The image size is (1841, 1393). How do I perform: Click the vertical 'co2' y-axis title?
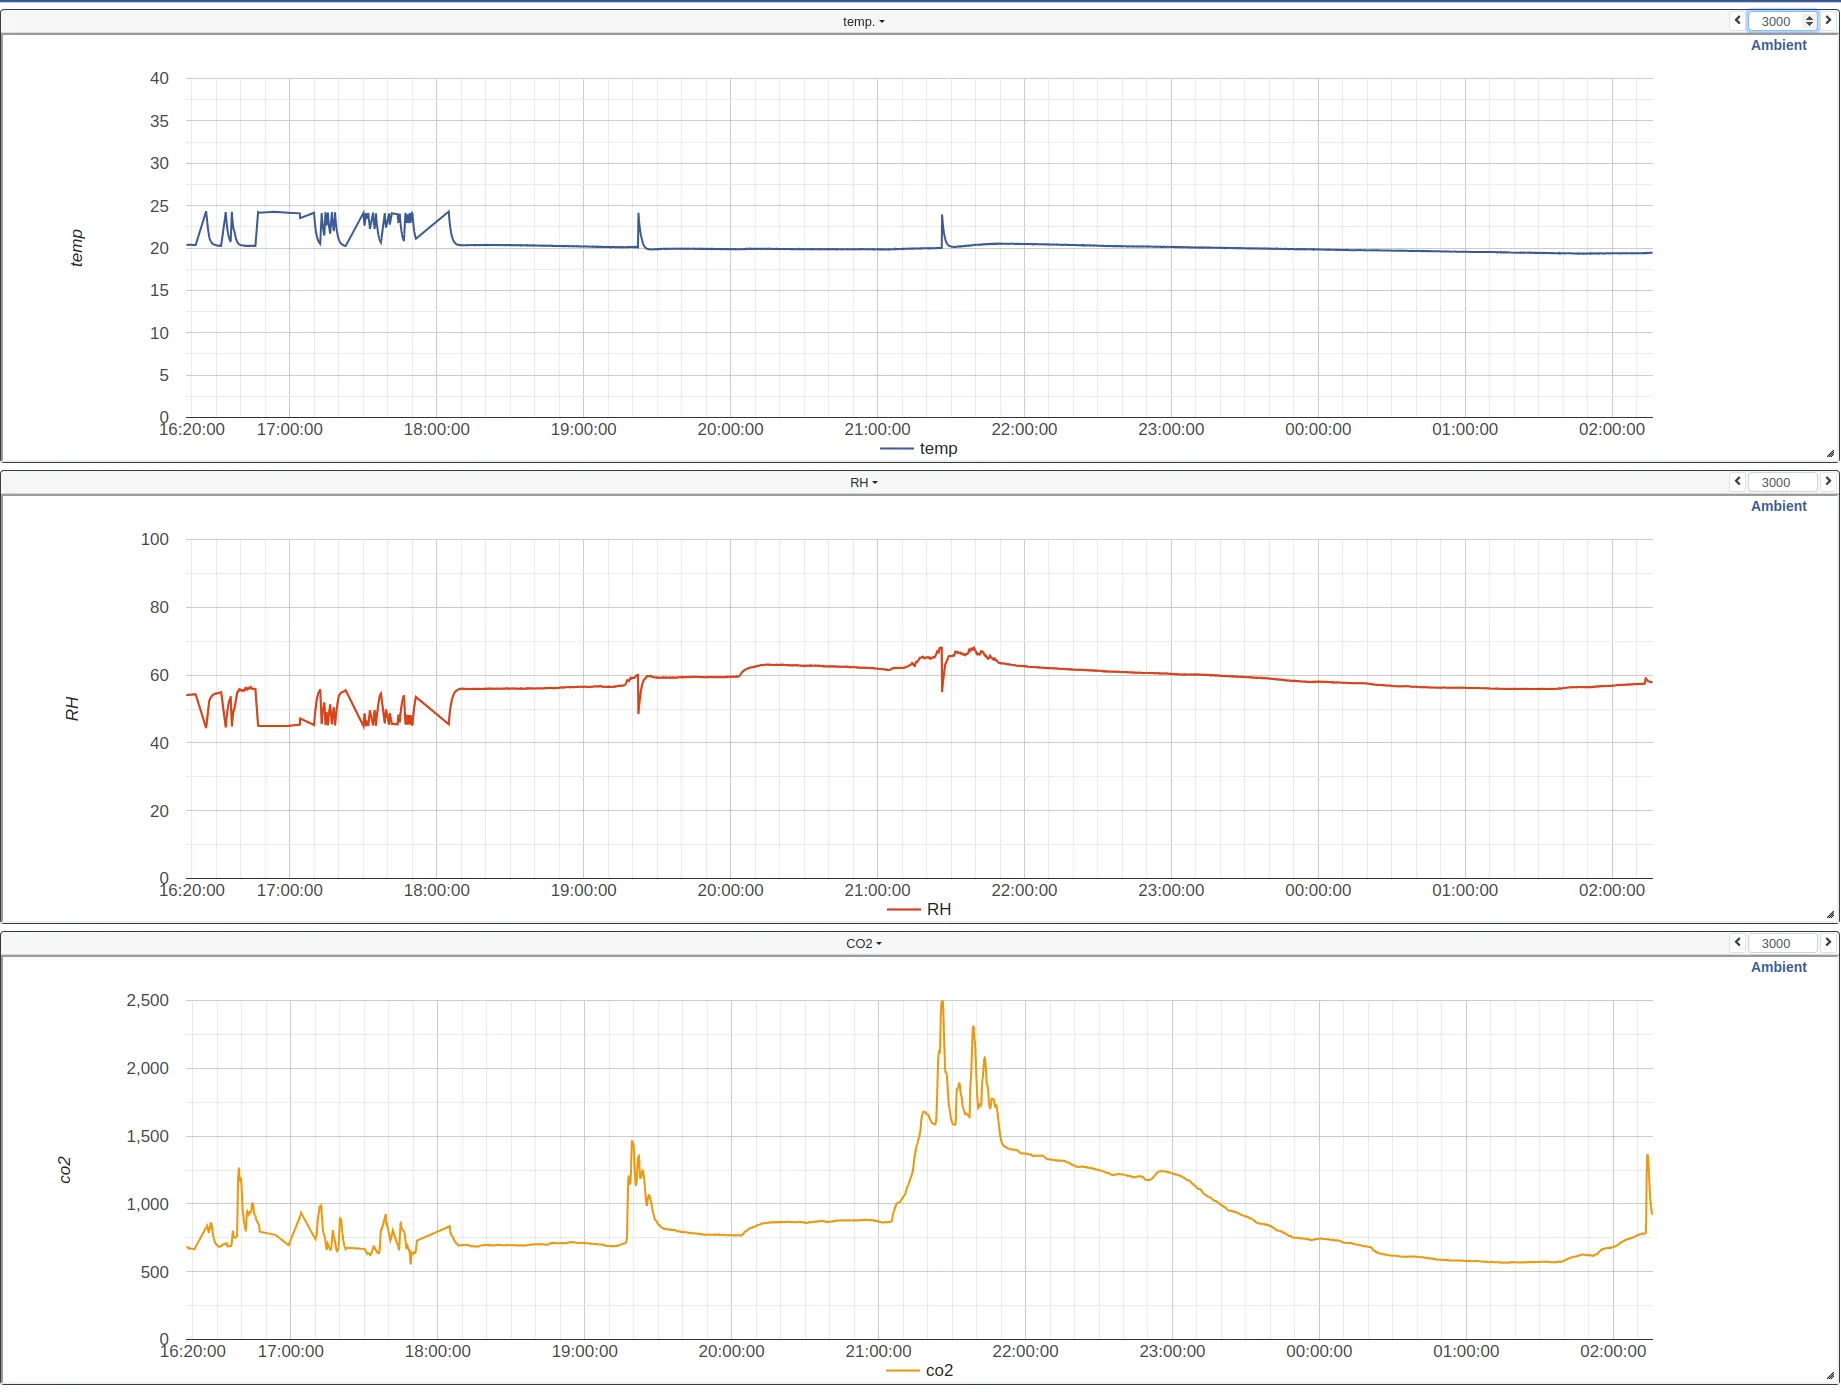click(65, 1170)
